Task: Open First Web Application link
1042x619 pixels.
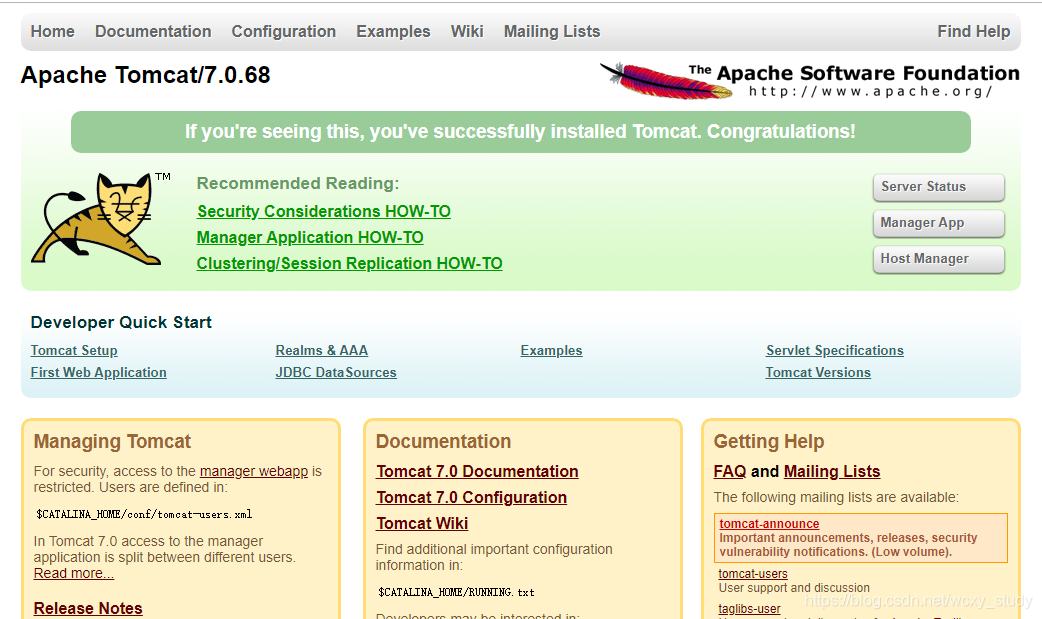Action: click(x=98, y=372)
